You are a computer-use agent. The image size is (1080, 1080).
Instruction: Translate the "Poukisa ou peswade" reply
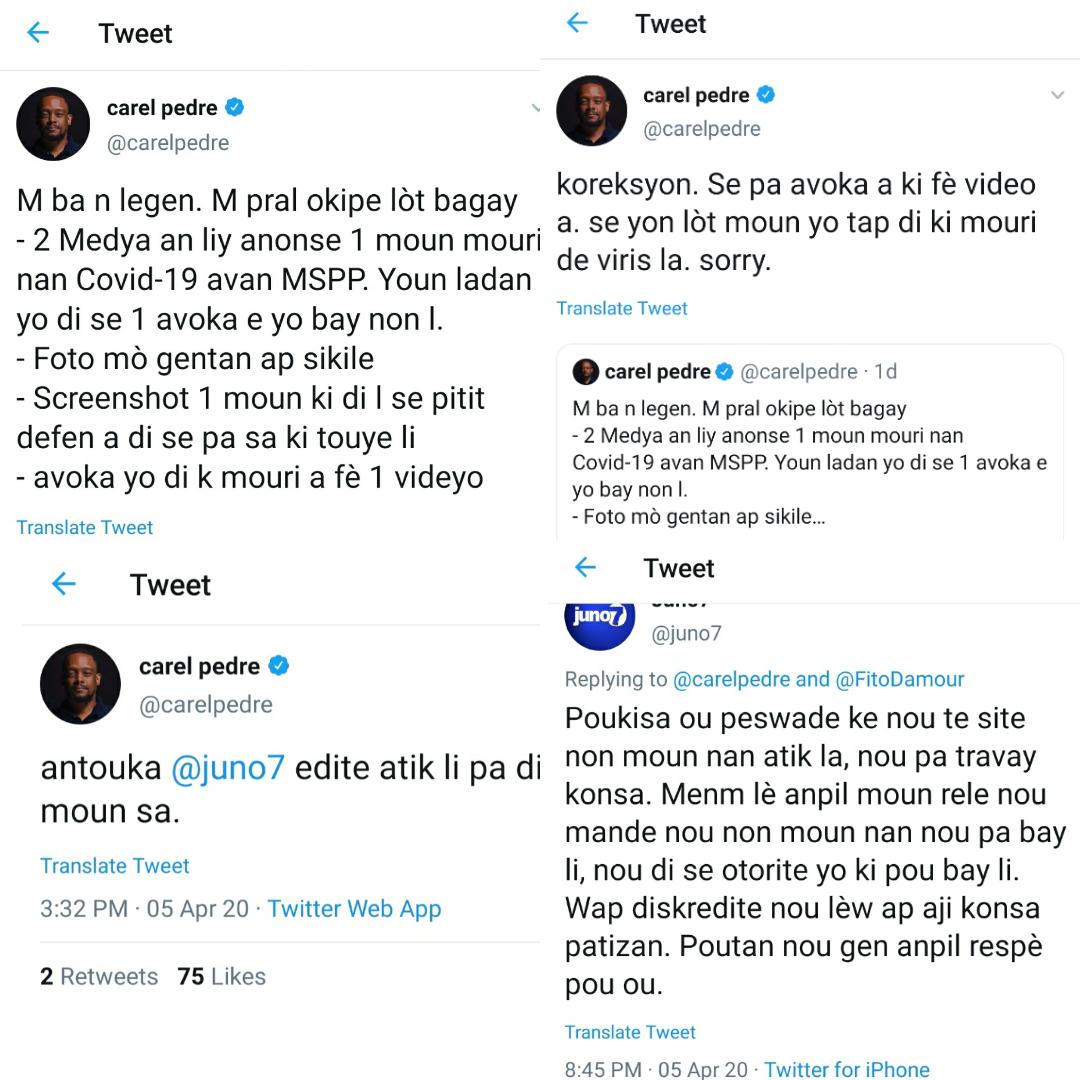(630, 1032)
